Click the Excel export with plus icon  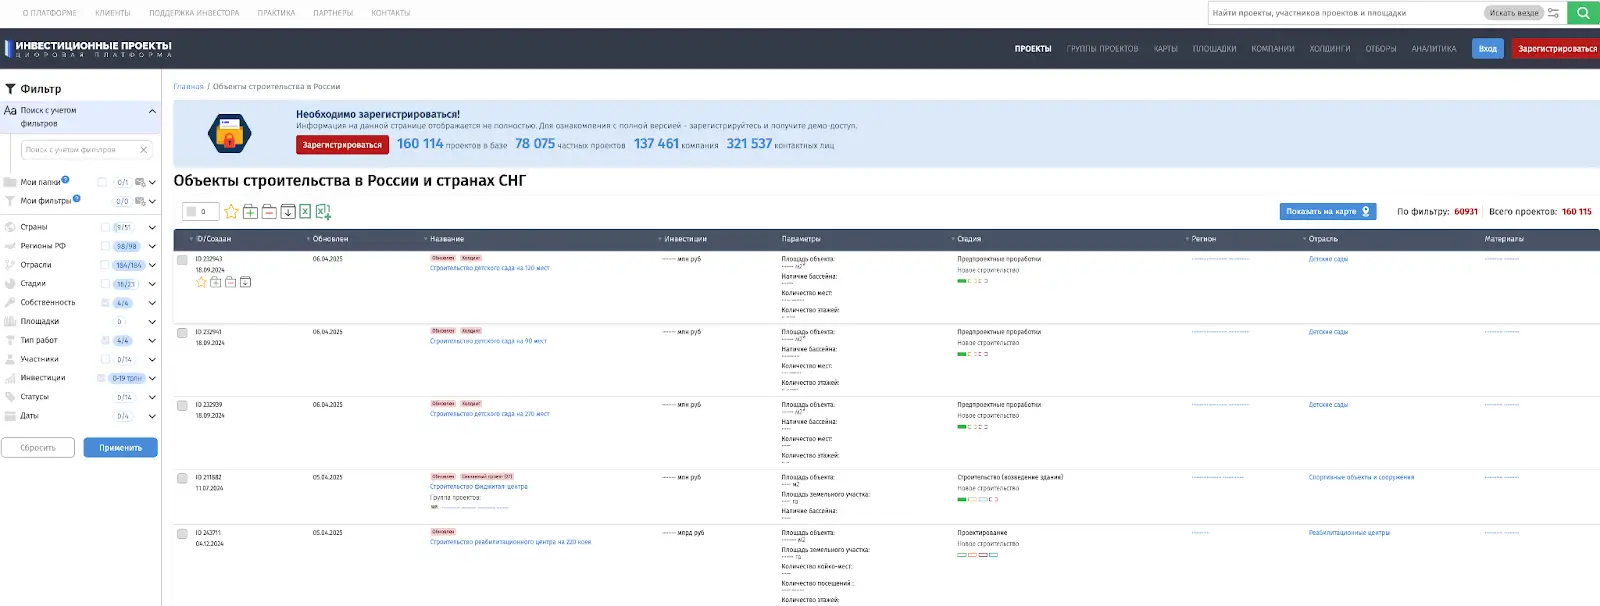[x=323, y=212]
